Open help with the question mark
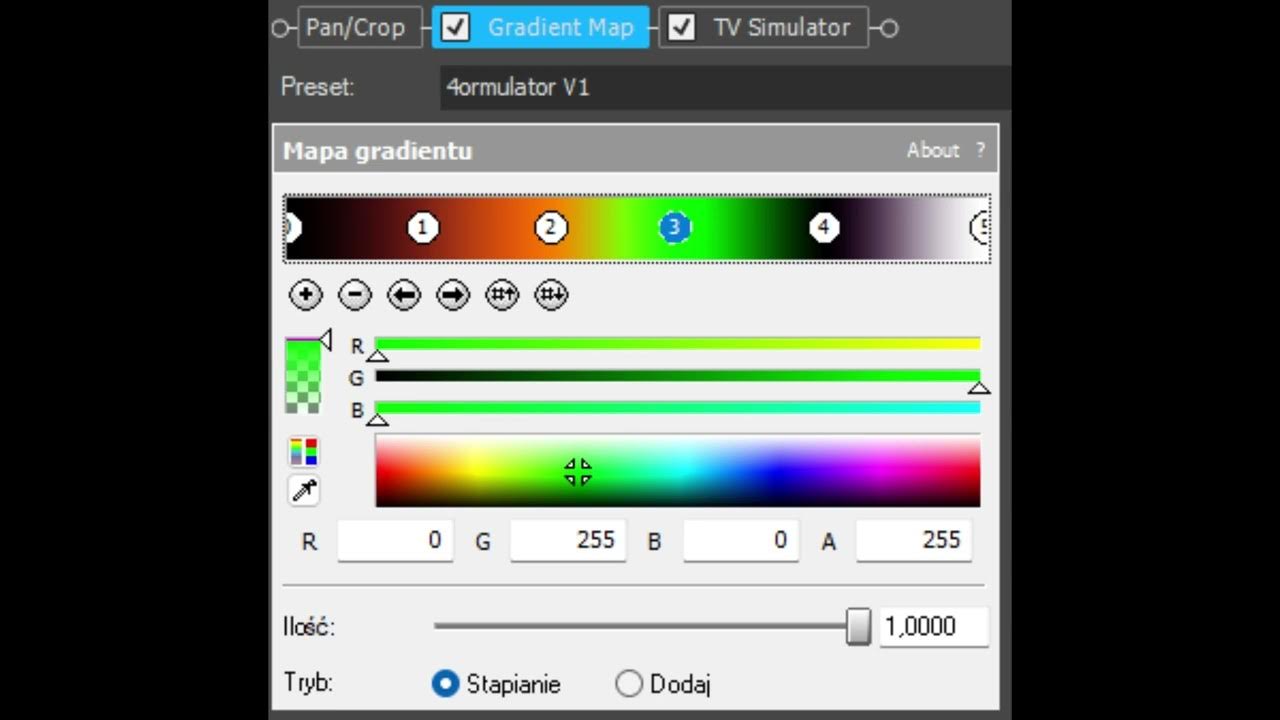Image resolution: width=1280 pixels, height=720 pixels. click(980, 150)
